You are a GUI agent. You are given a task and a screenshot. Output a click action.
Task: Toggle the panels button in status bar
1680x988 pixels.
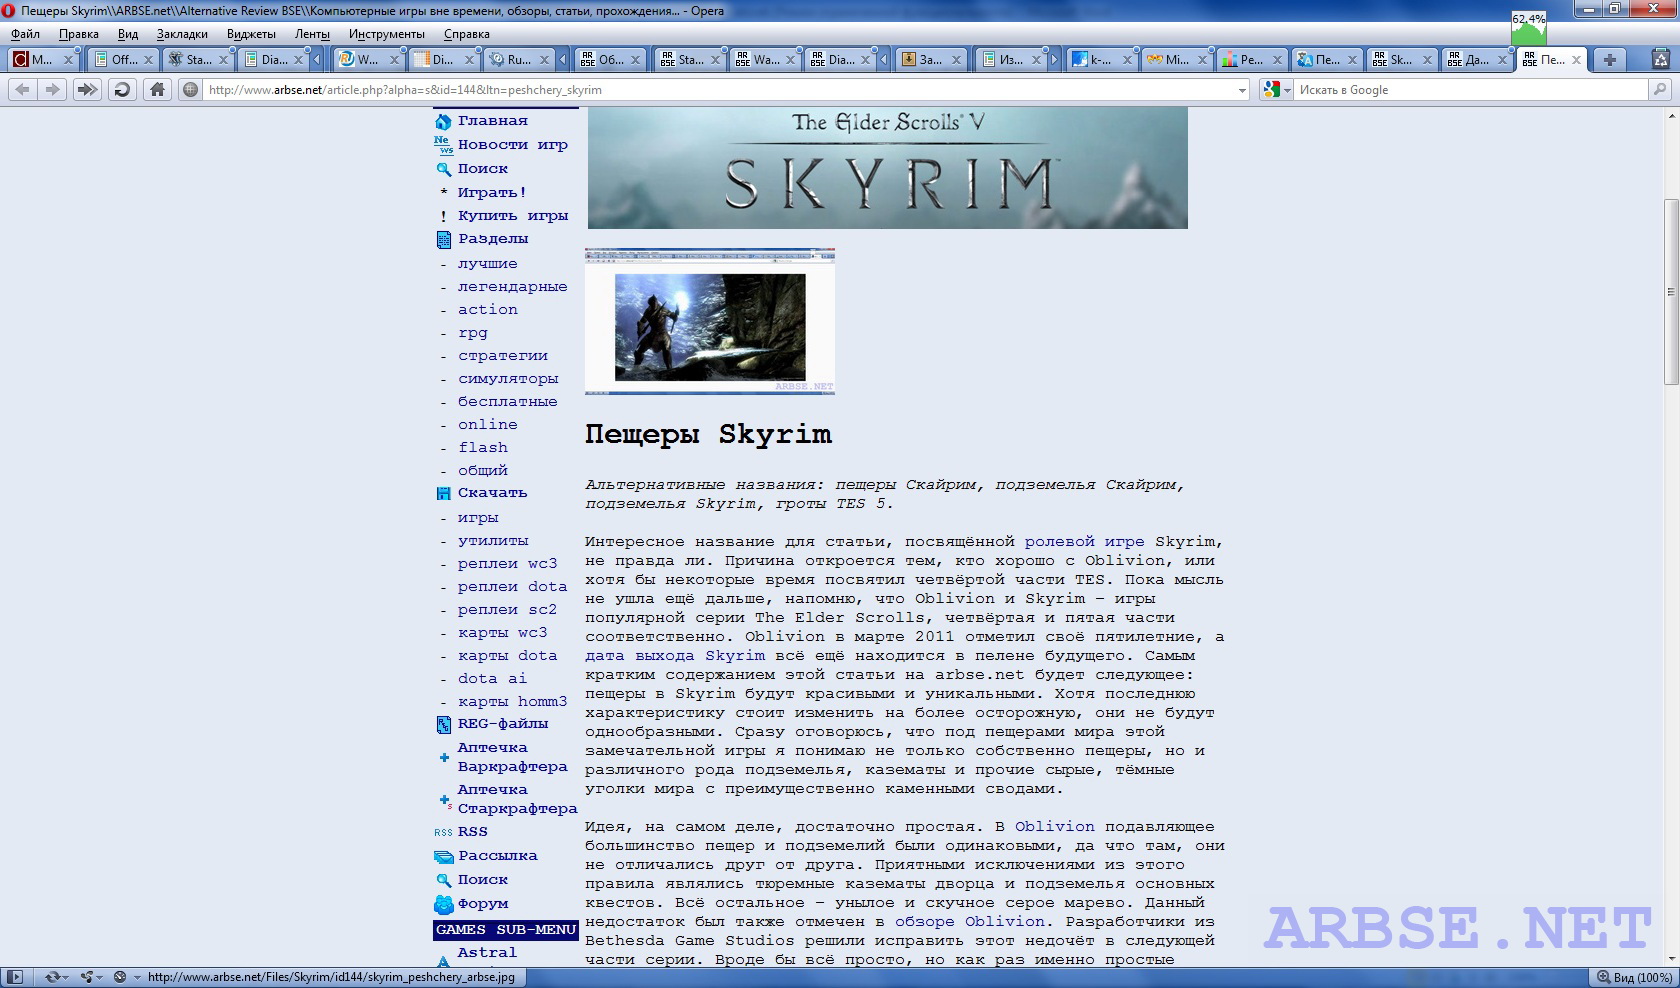15,977
